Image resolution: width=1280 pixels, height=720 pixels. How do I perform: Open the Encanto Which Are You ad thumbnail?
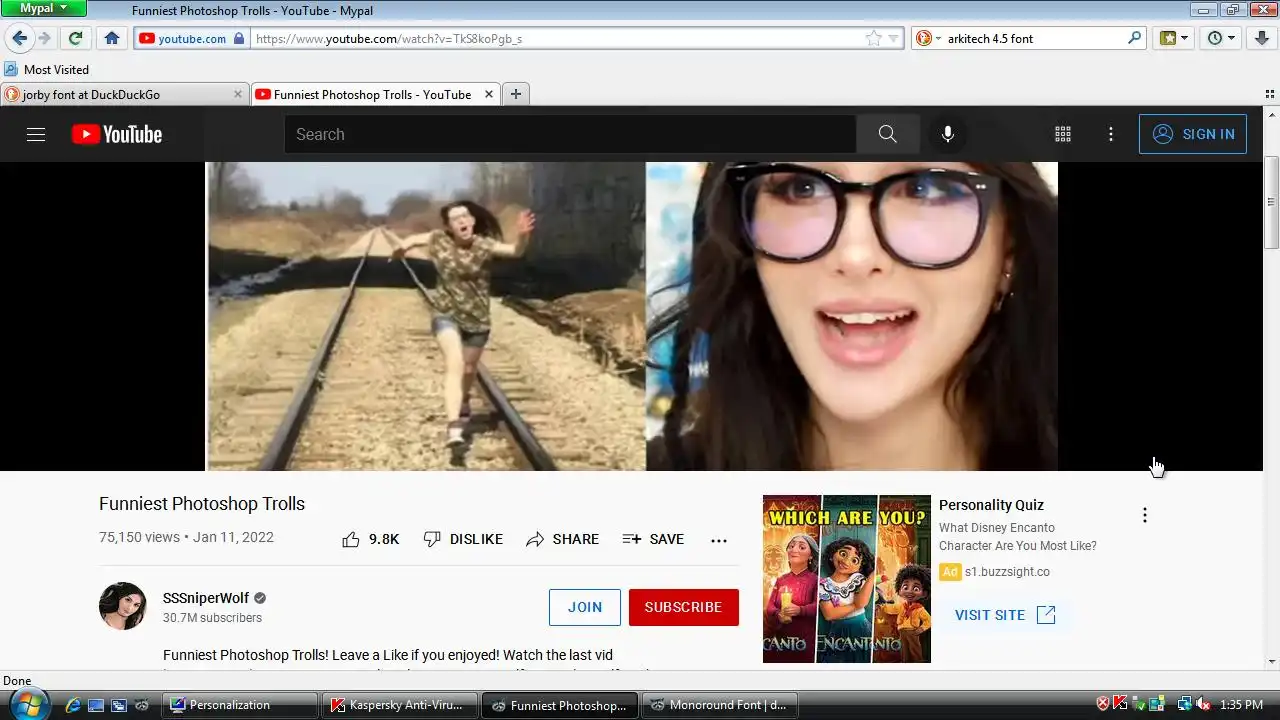pyautogui.click(x=847, y=579)
